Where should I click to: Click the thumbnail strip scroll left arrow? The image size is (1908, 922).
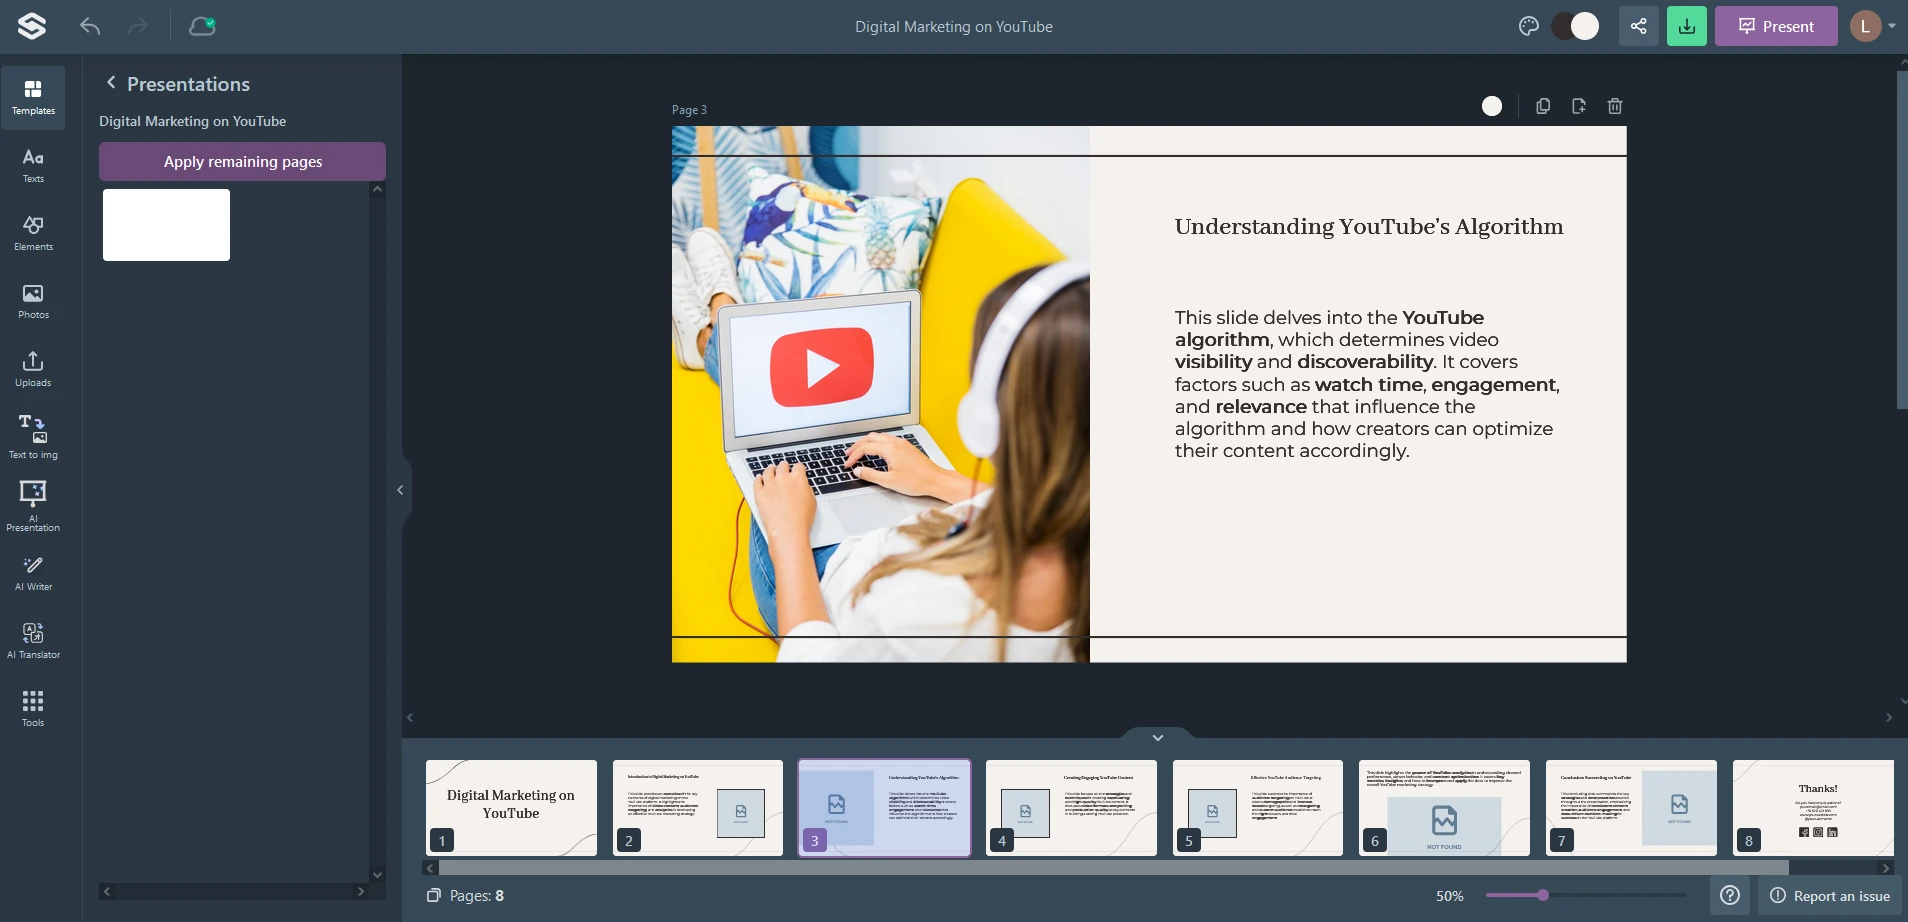[x=430, y=868]
